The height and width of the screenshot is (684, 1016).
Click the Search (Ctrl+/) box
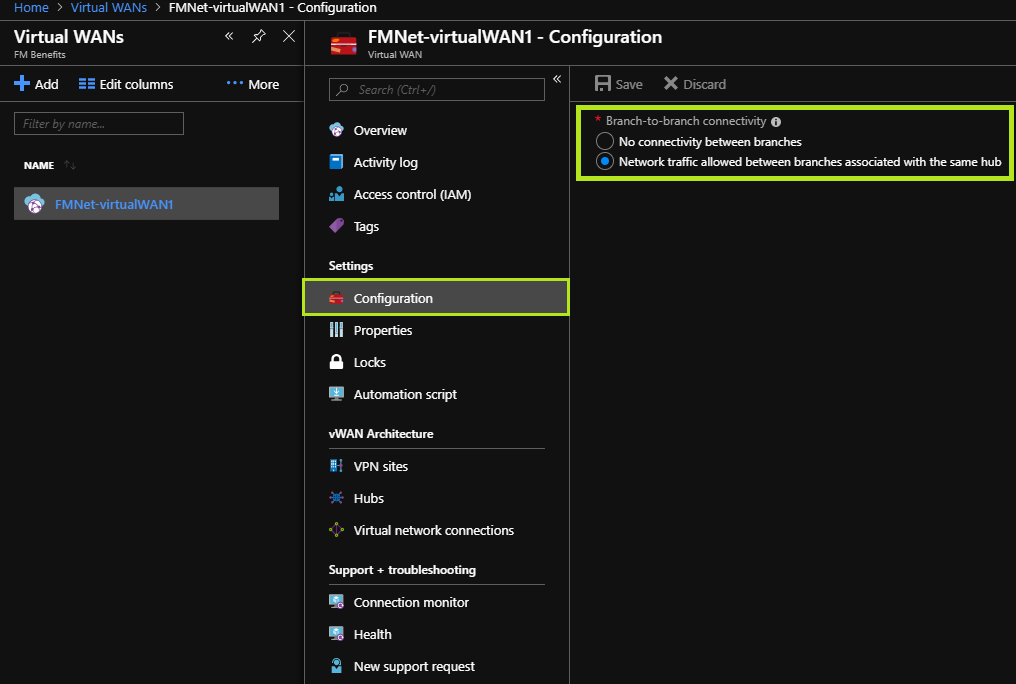coord(437,89)
